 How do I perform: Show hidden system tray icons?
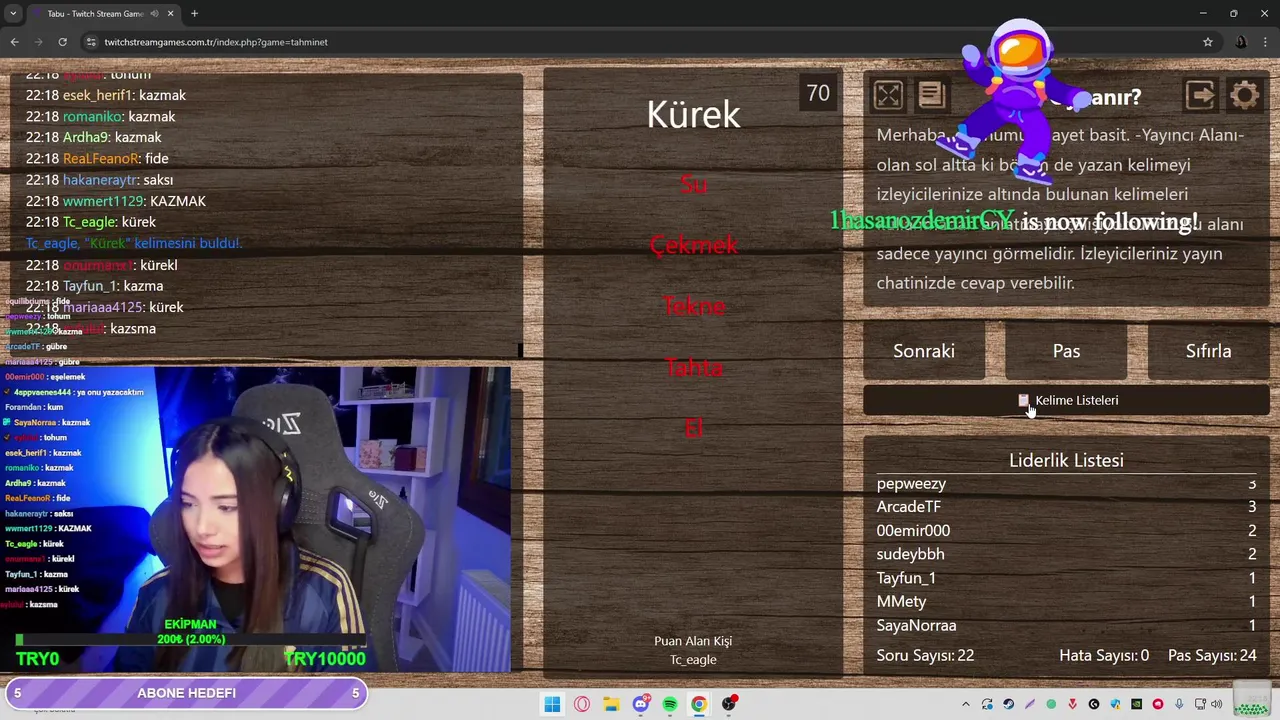[x=965, y=704]
